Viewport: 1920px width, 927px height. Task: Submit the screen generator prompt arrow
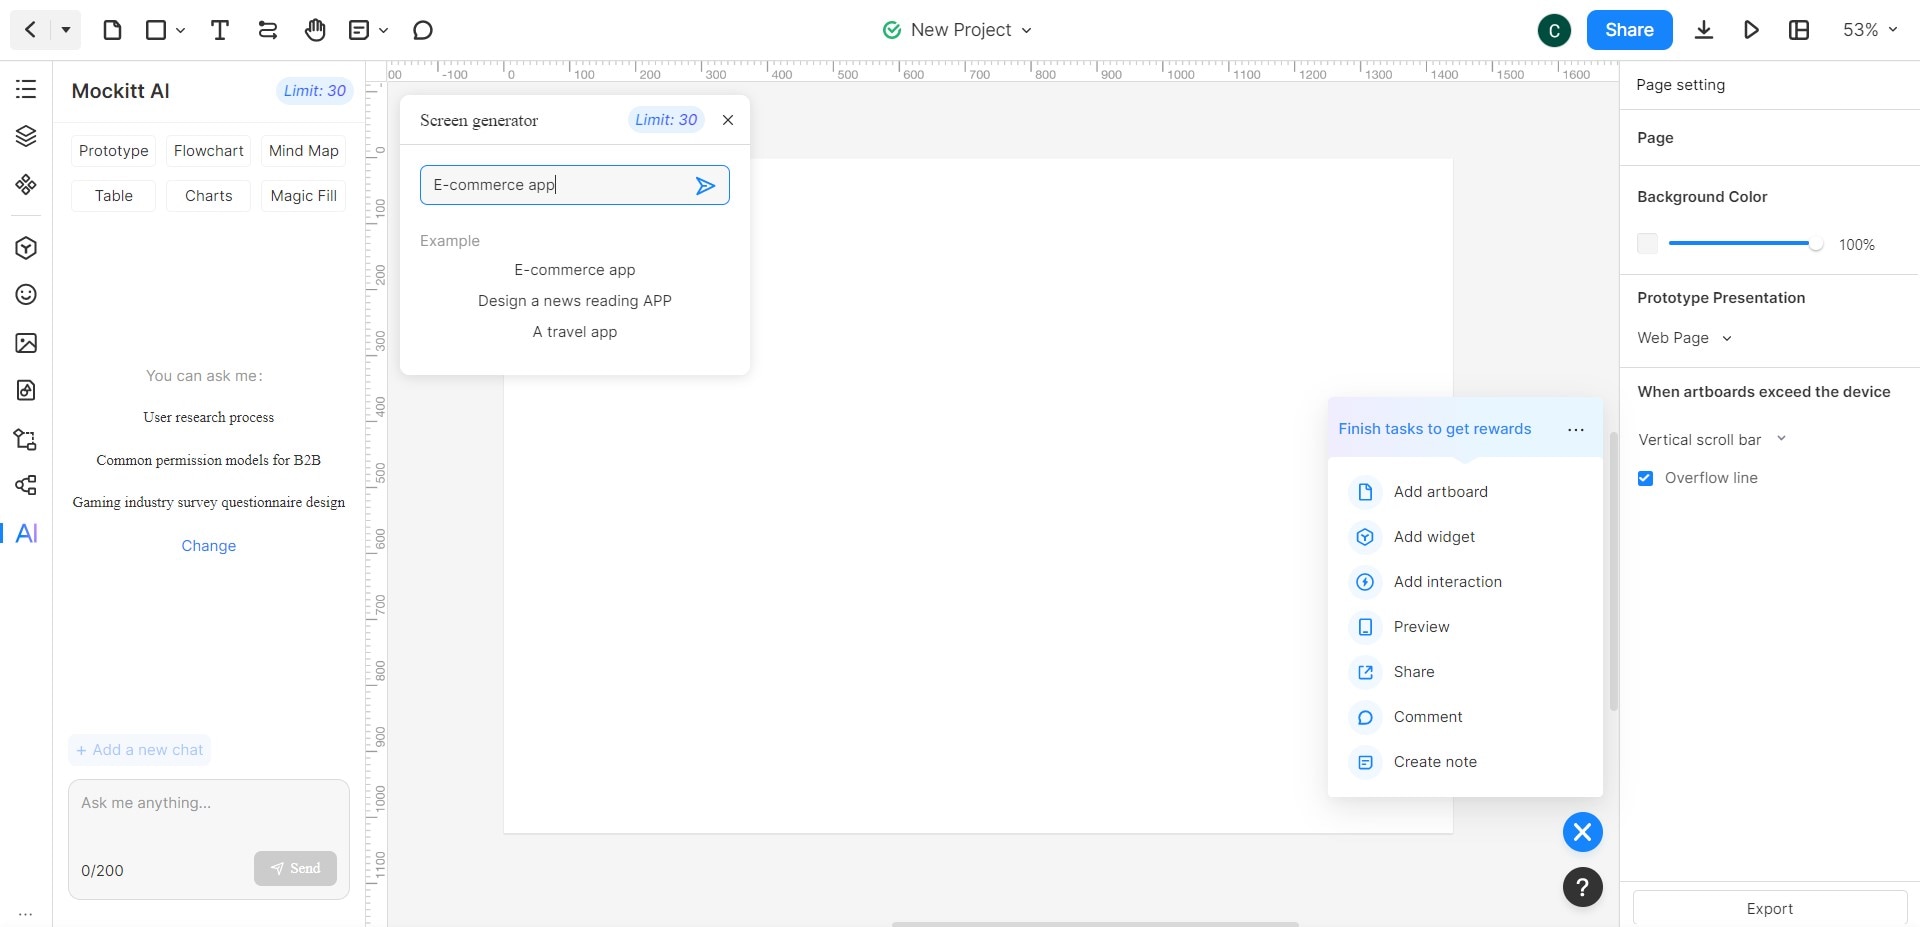pos(705,185)
